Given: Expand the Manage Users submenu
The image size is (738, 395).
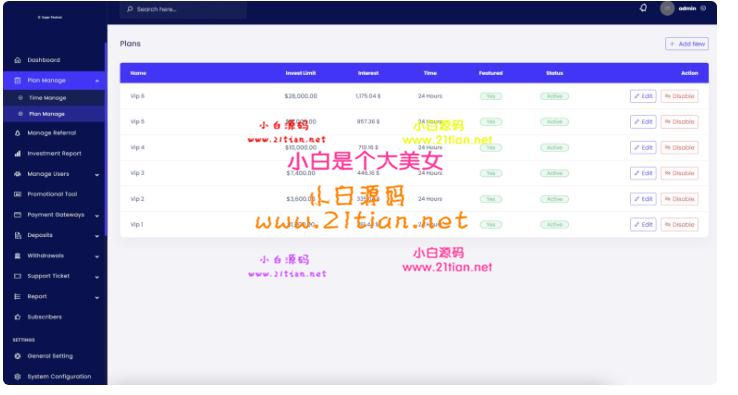Looking at the screenshot, I should click(x=97, y=175).
